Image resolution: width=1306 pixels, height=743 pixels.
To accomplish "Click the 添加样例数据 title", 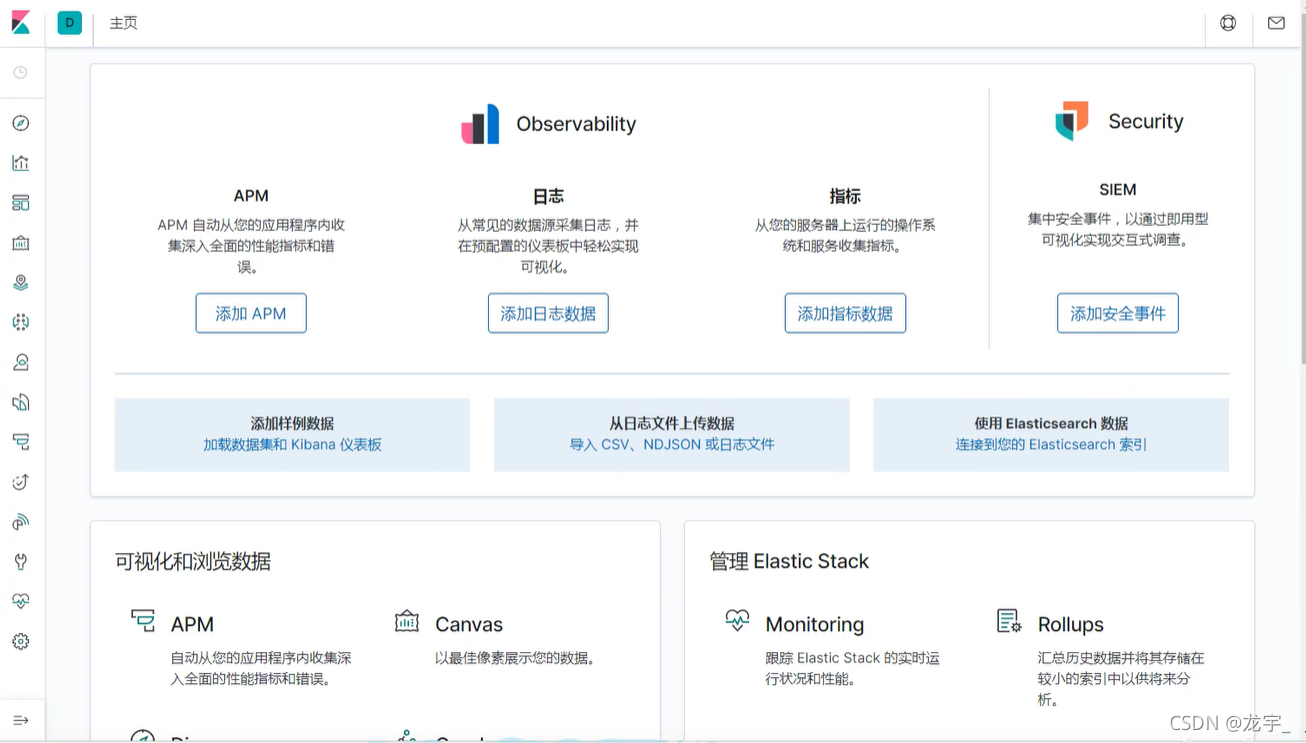I will [293, 423].
